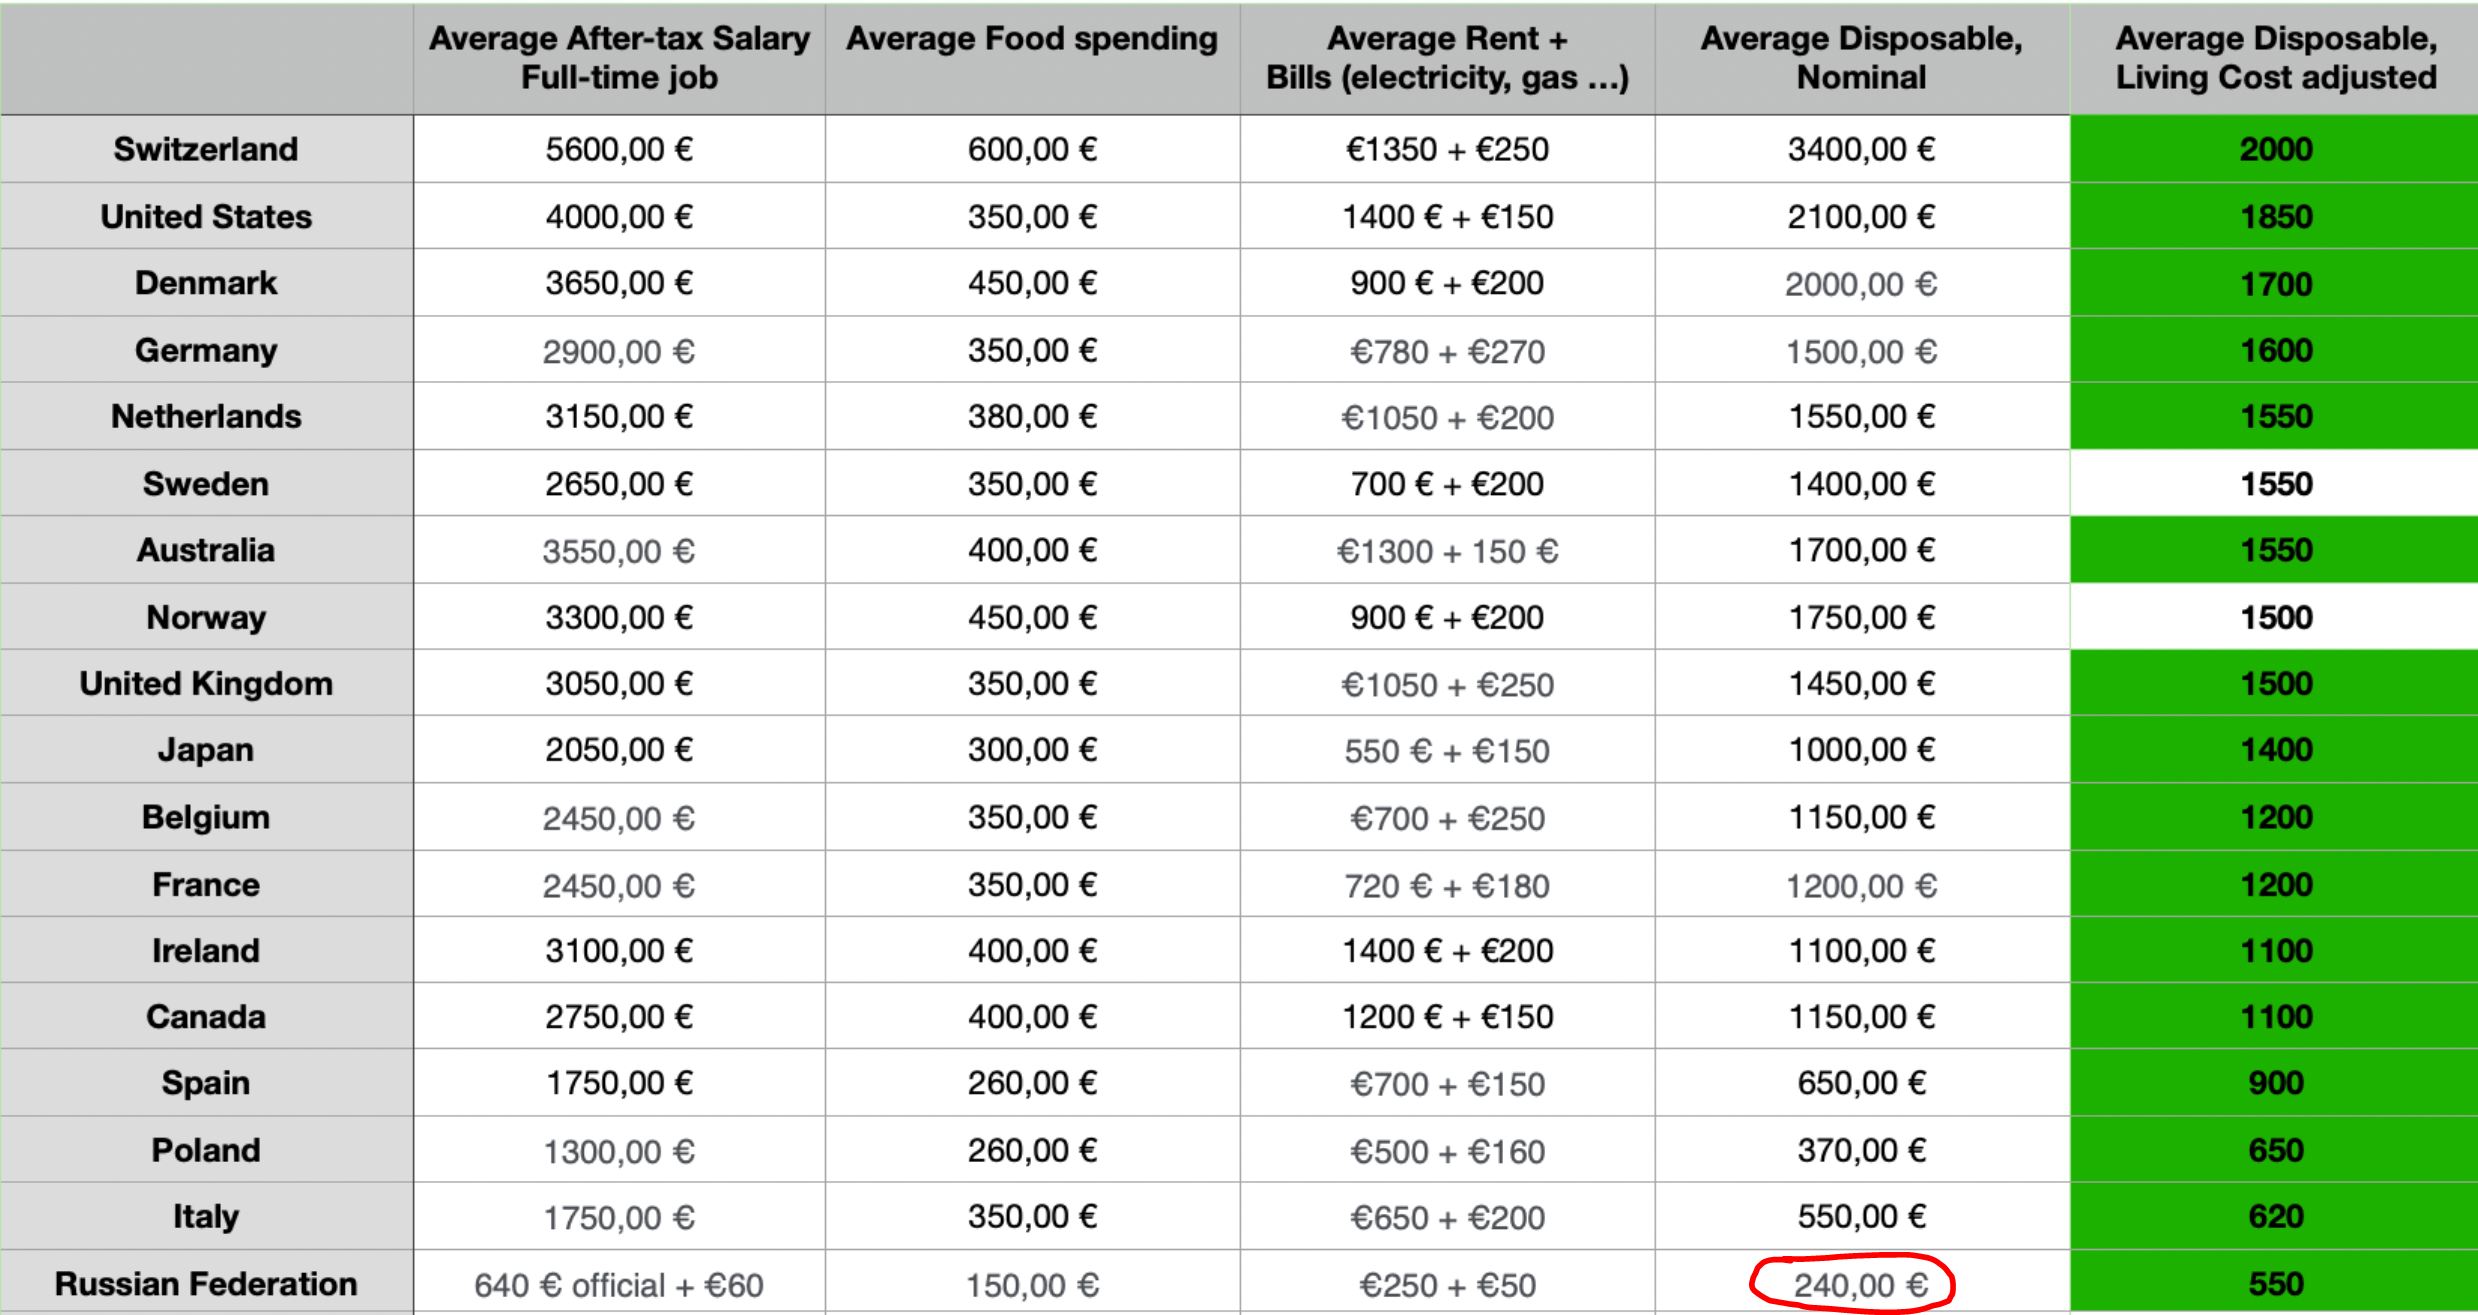Screen dimensions: 2478x1315
Task: Click Denmark's 3650,00 € salary cell
Action: [x=619, y=283]
